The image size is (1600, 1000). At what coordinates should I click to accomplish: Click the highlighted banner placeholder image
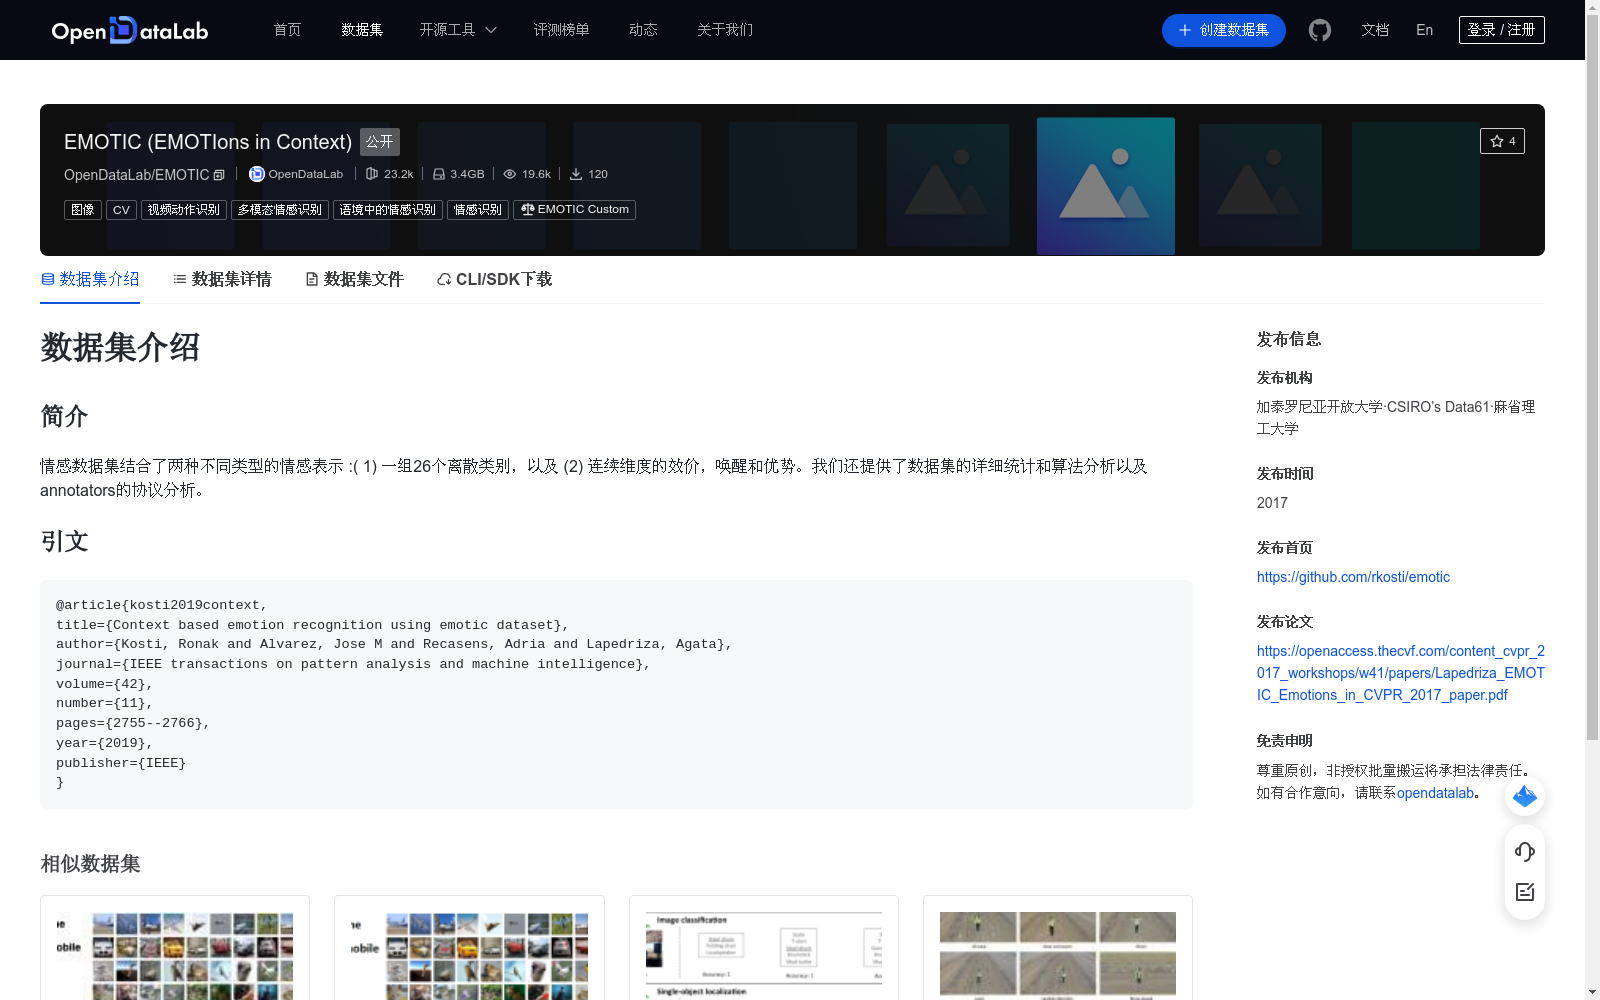(1106, 186)
